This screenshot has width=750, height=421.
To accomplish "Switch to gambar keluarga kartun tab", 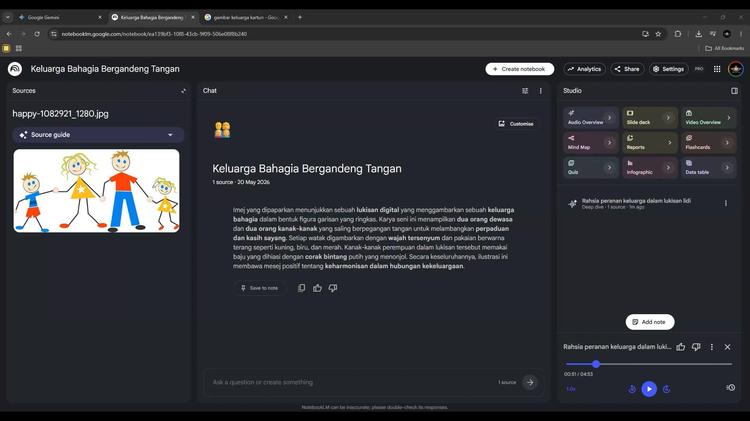I will click(246, 17).
